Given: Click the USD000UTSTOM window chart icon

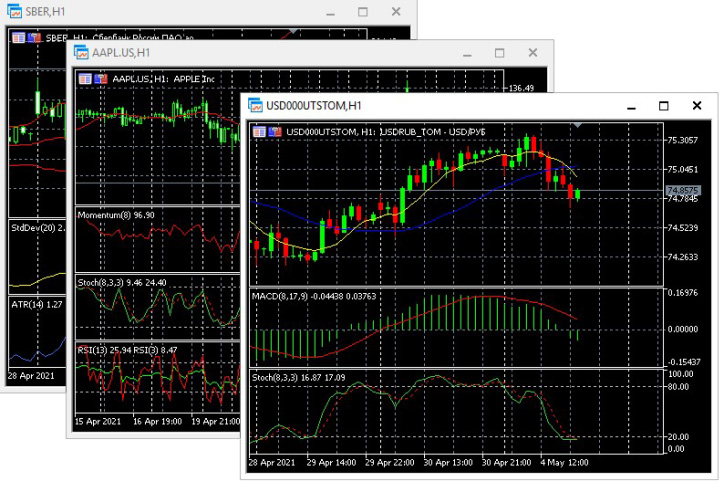Looking at the screenshot, I should pos(254,106).
